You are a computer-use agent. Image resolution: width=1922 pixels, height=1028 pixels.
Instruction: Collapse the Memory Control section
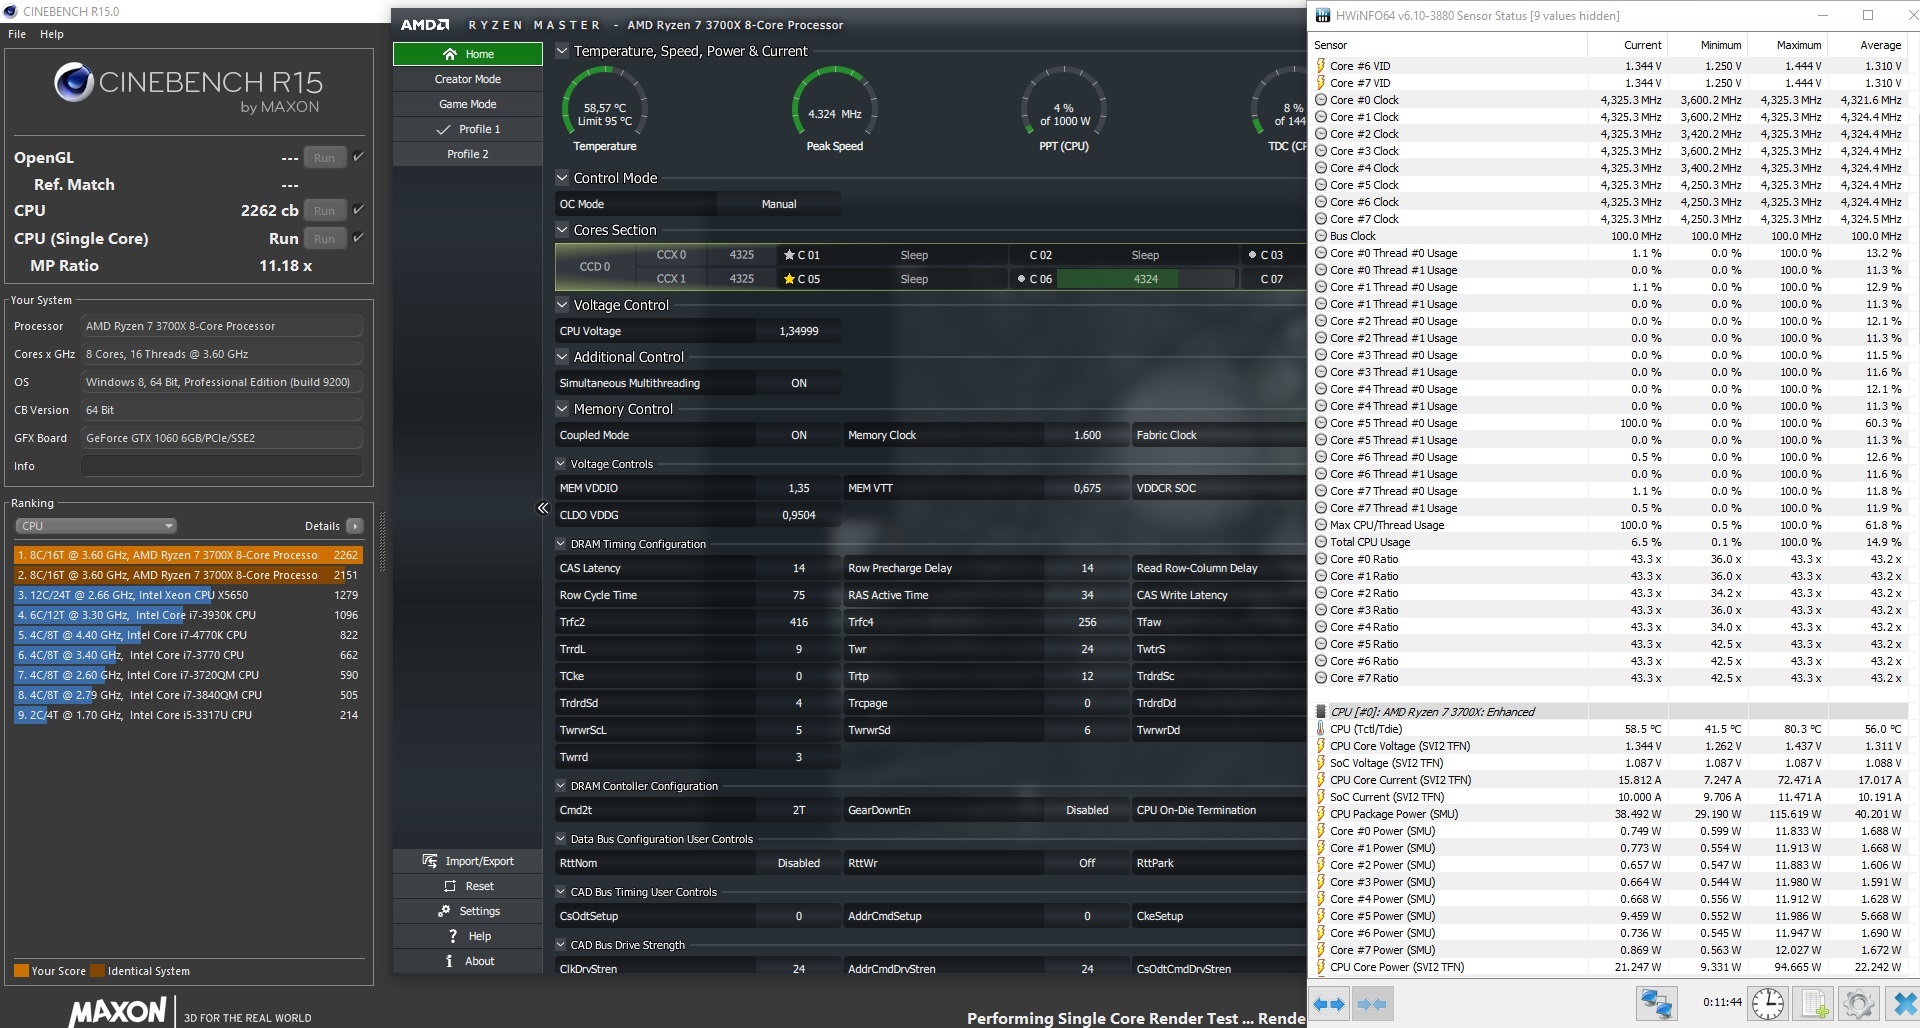tap(562, 409)
